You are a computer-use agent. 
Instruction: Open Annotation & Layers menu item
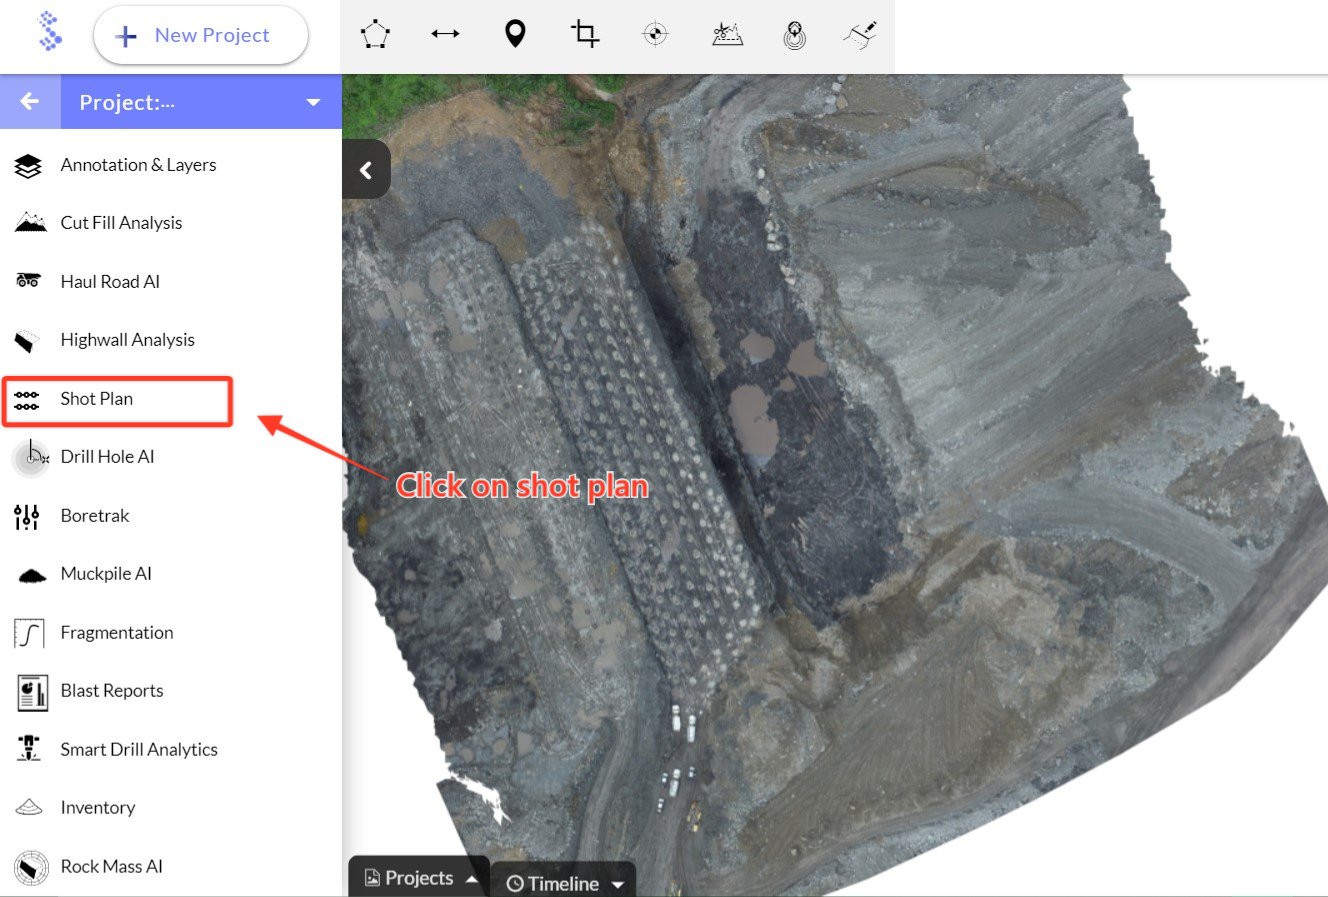click(138, 165)
